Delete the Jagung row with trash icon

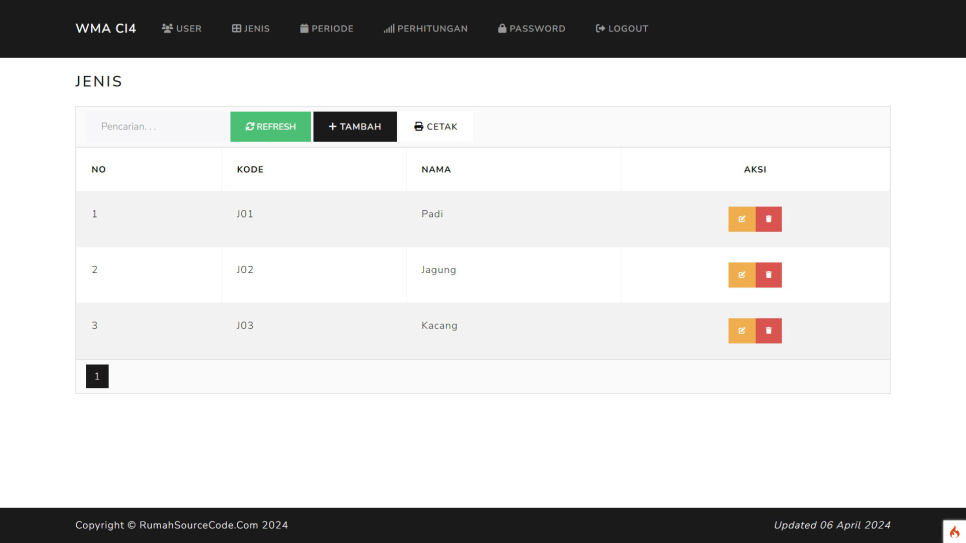(769, 275)
